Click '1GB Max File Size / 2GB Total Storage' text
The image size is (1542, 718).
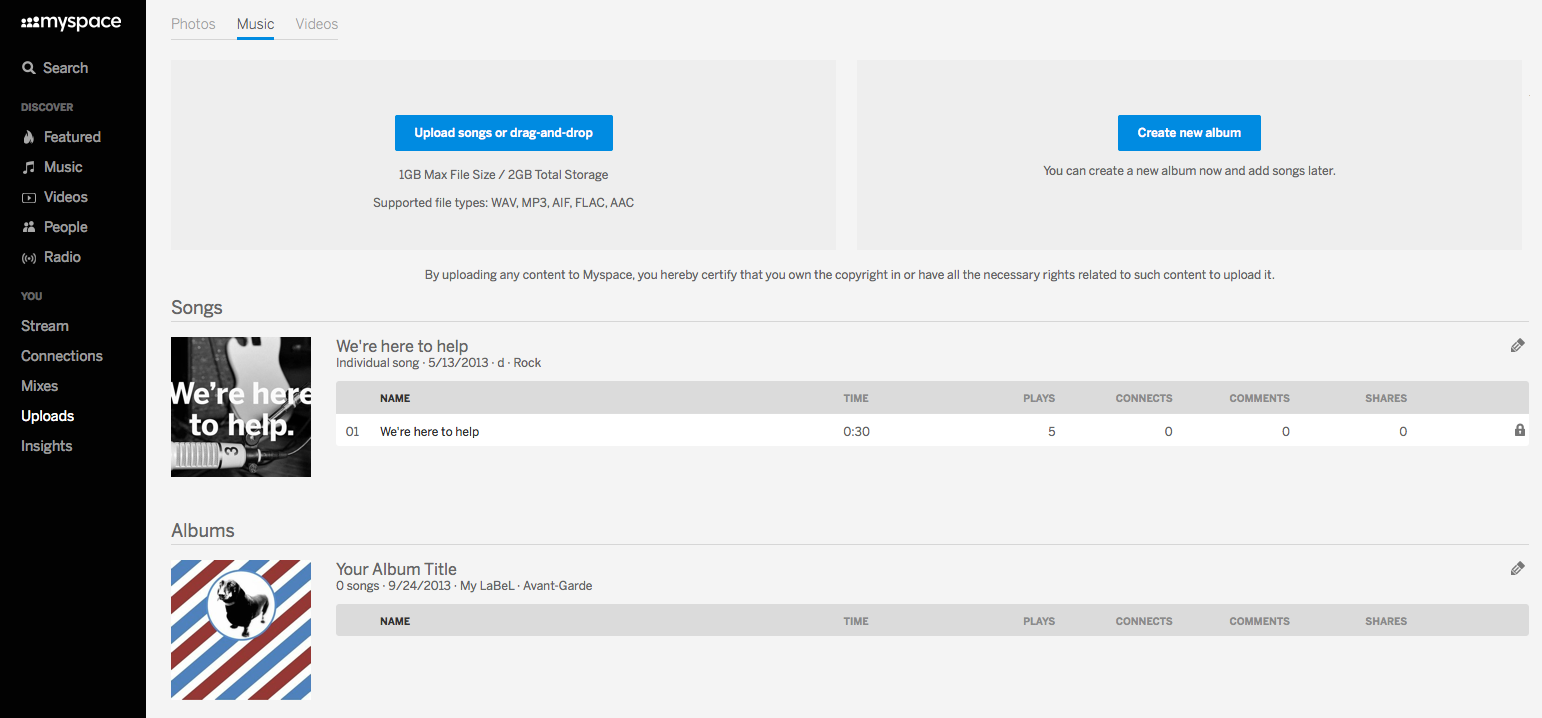coord(503,175)
